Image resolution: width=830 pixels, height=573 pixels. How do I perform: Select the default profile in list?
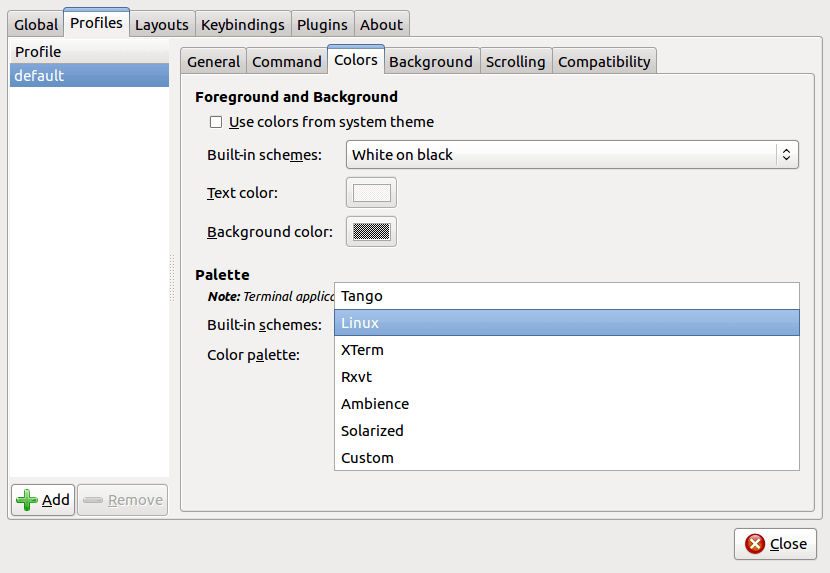point(89,75)
